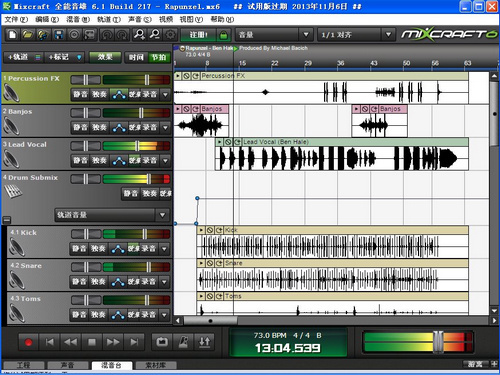
Task: Click the mute icon on first Banjos clip
Action: (186, 109)
